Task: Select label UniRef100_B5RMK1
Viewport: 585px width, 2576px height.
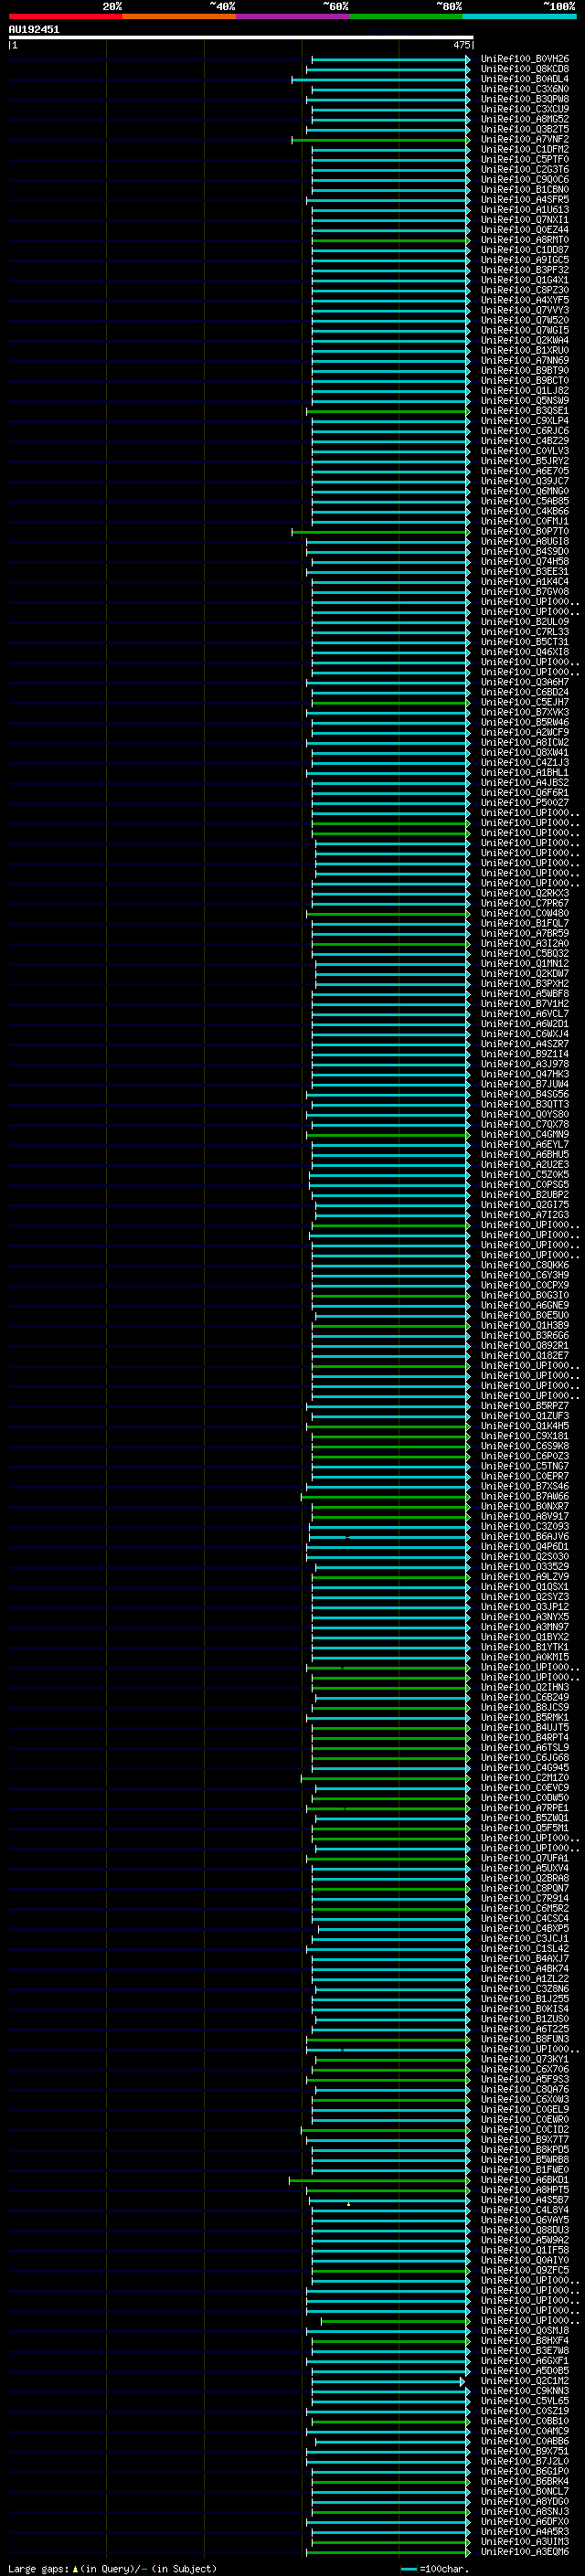Action: pyautogui.click(x=525, y=1717)
